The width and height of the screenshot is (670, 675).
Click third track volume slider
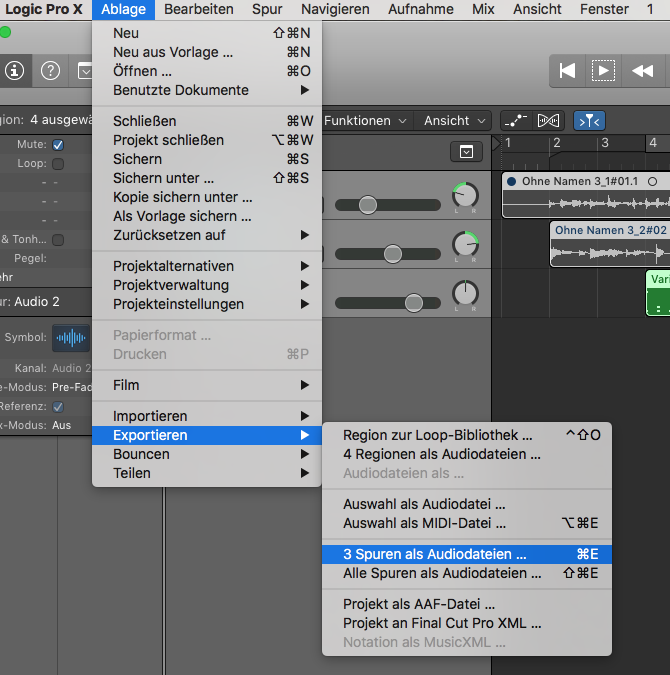tap(388, 303)
